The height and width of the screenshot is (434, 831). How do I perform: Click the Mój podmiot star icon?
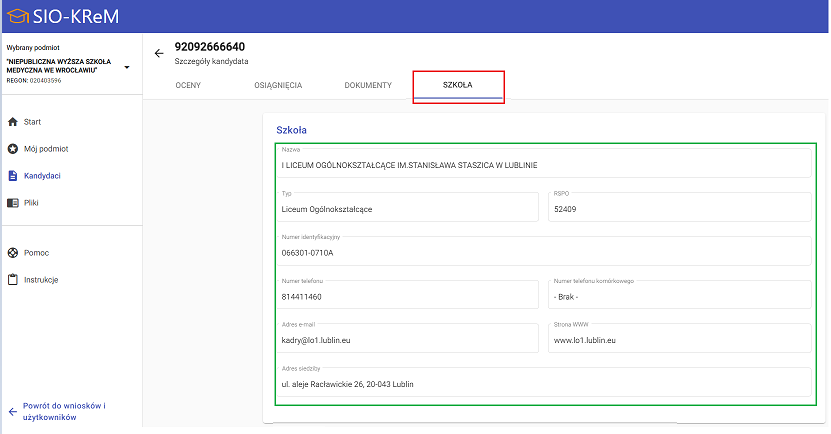[x=12, y=149]
